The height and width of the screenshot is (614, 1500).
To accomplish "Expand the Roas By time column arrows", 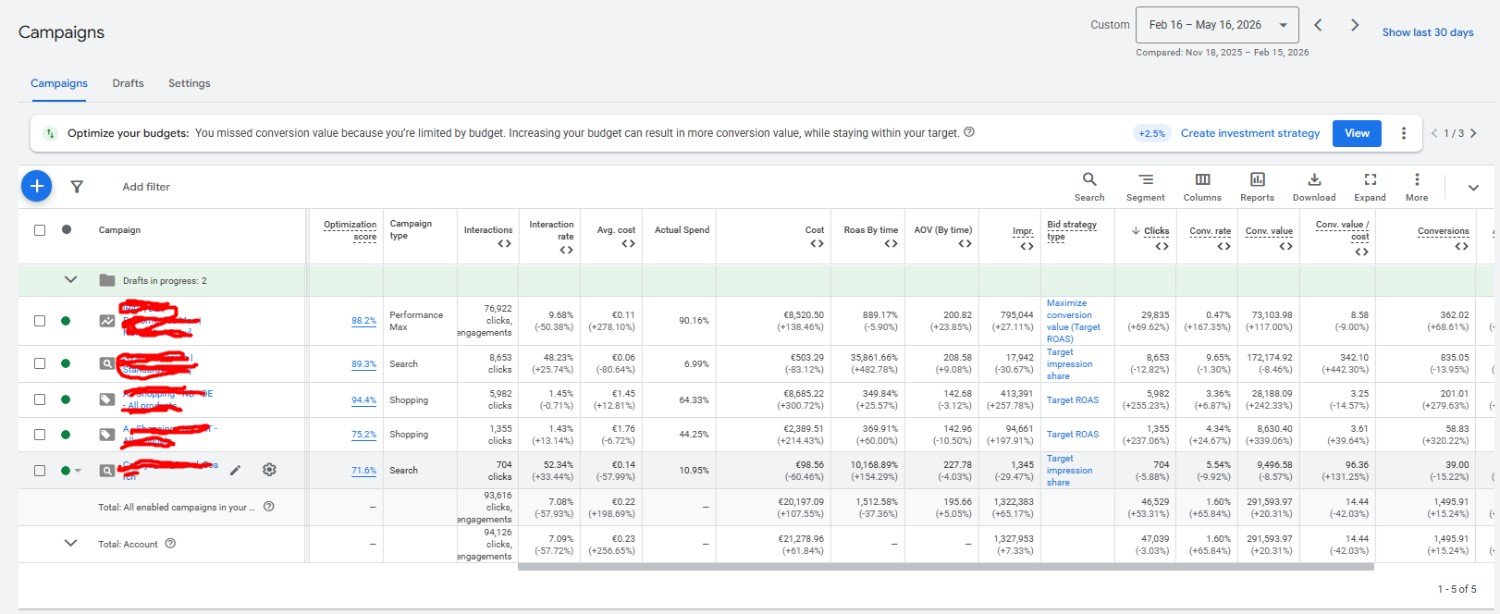I will [x=891, y=244].
